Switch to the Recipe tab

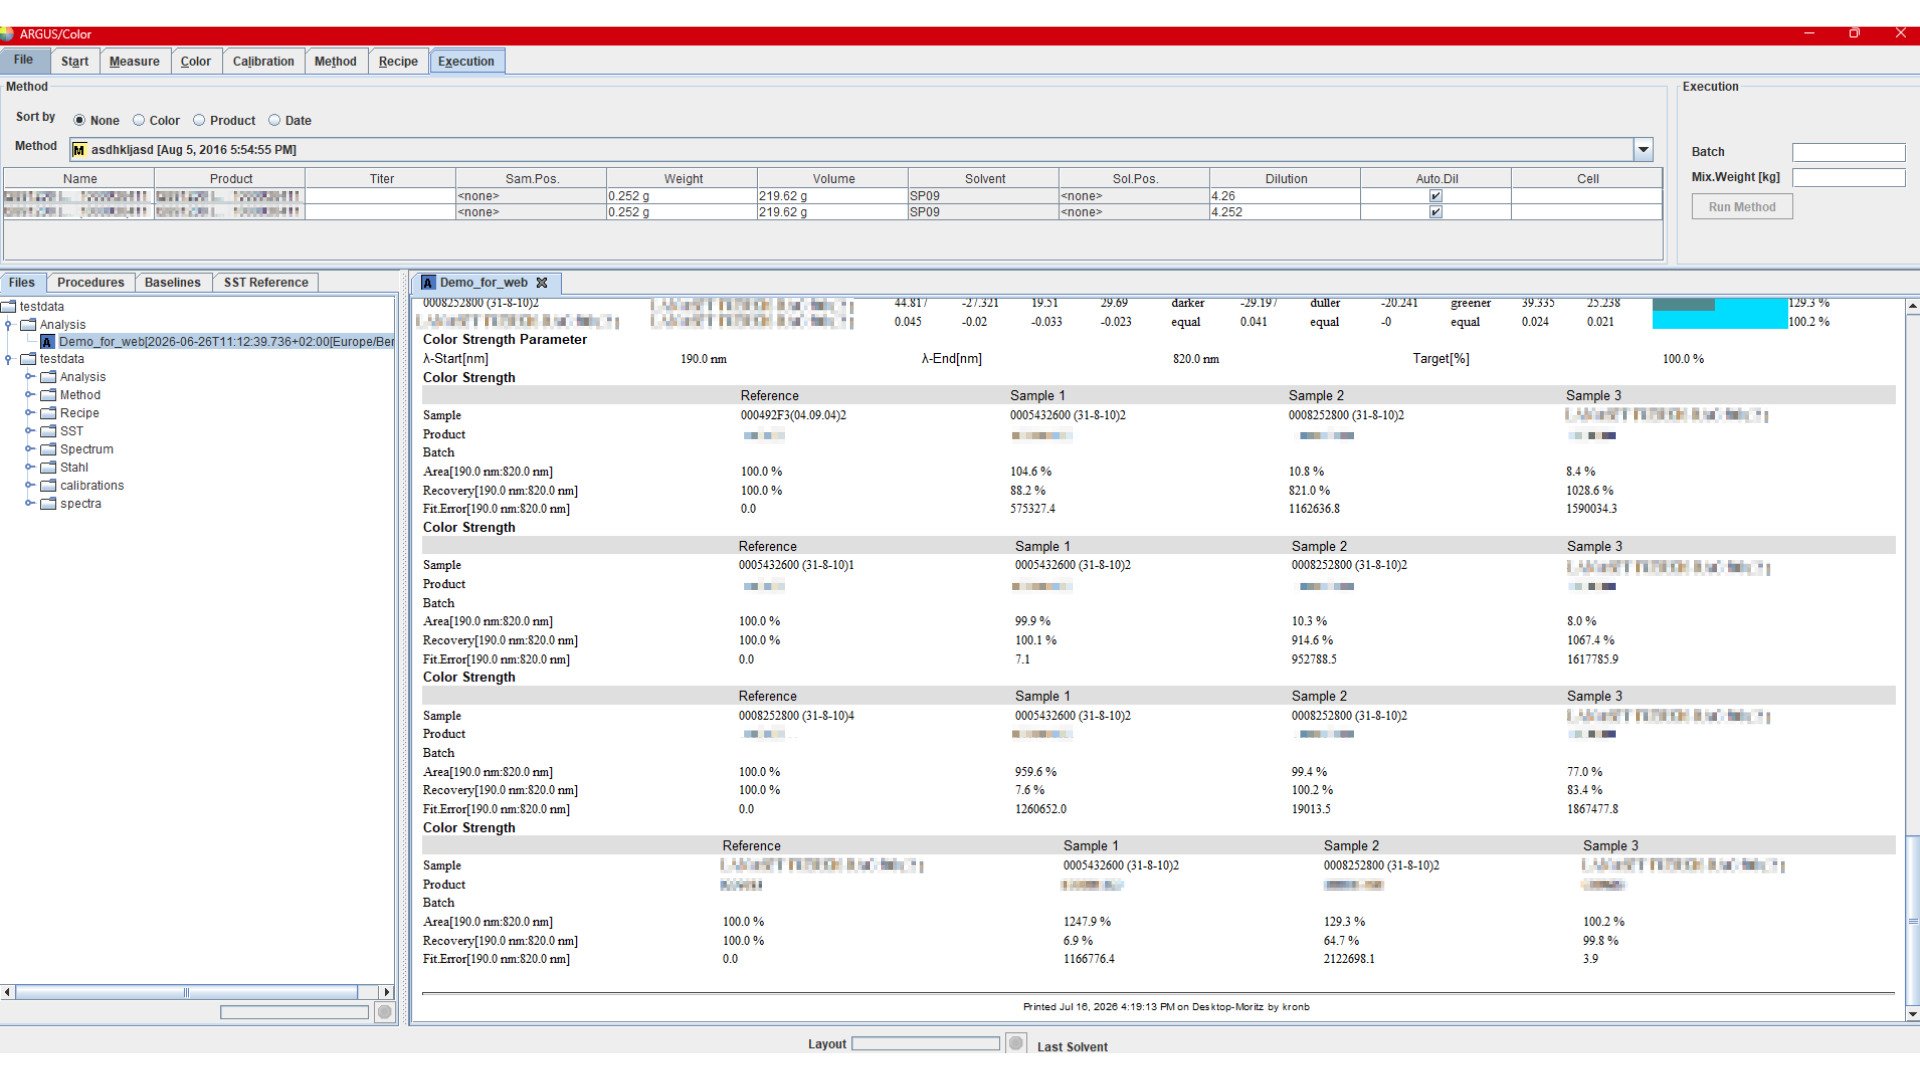pyautogui.click(x=398, y=61)
